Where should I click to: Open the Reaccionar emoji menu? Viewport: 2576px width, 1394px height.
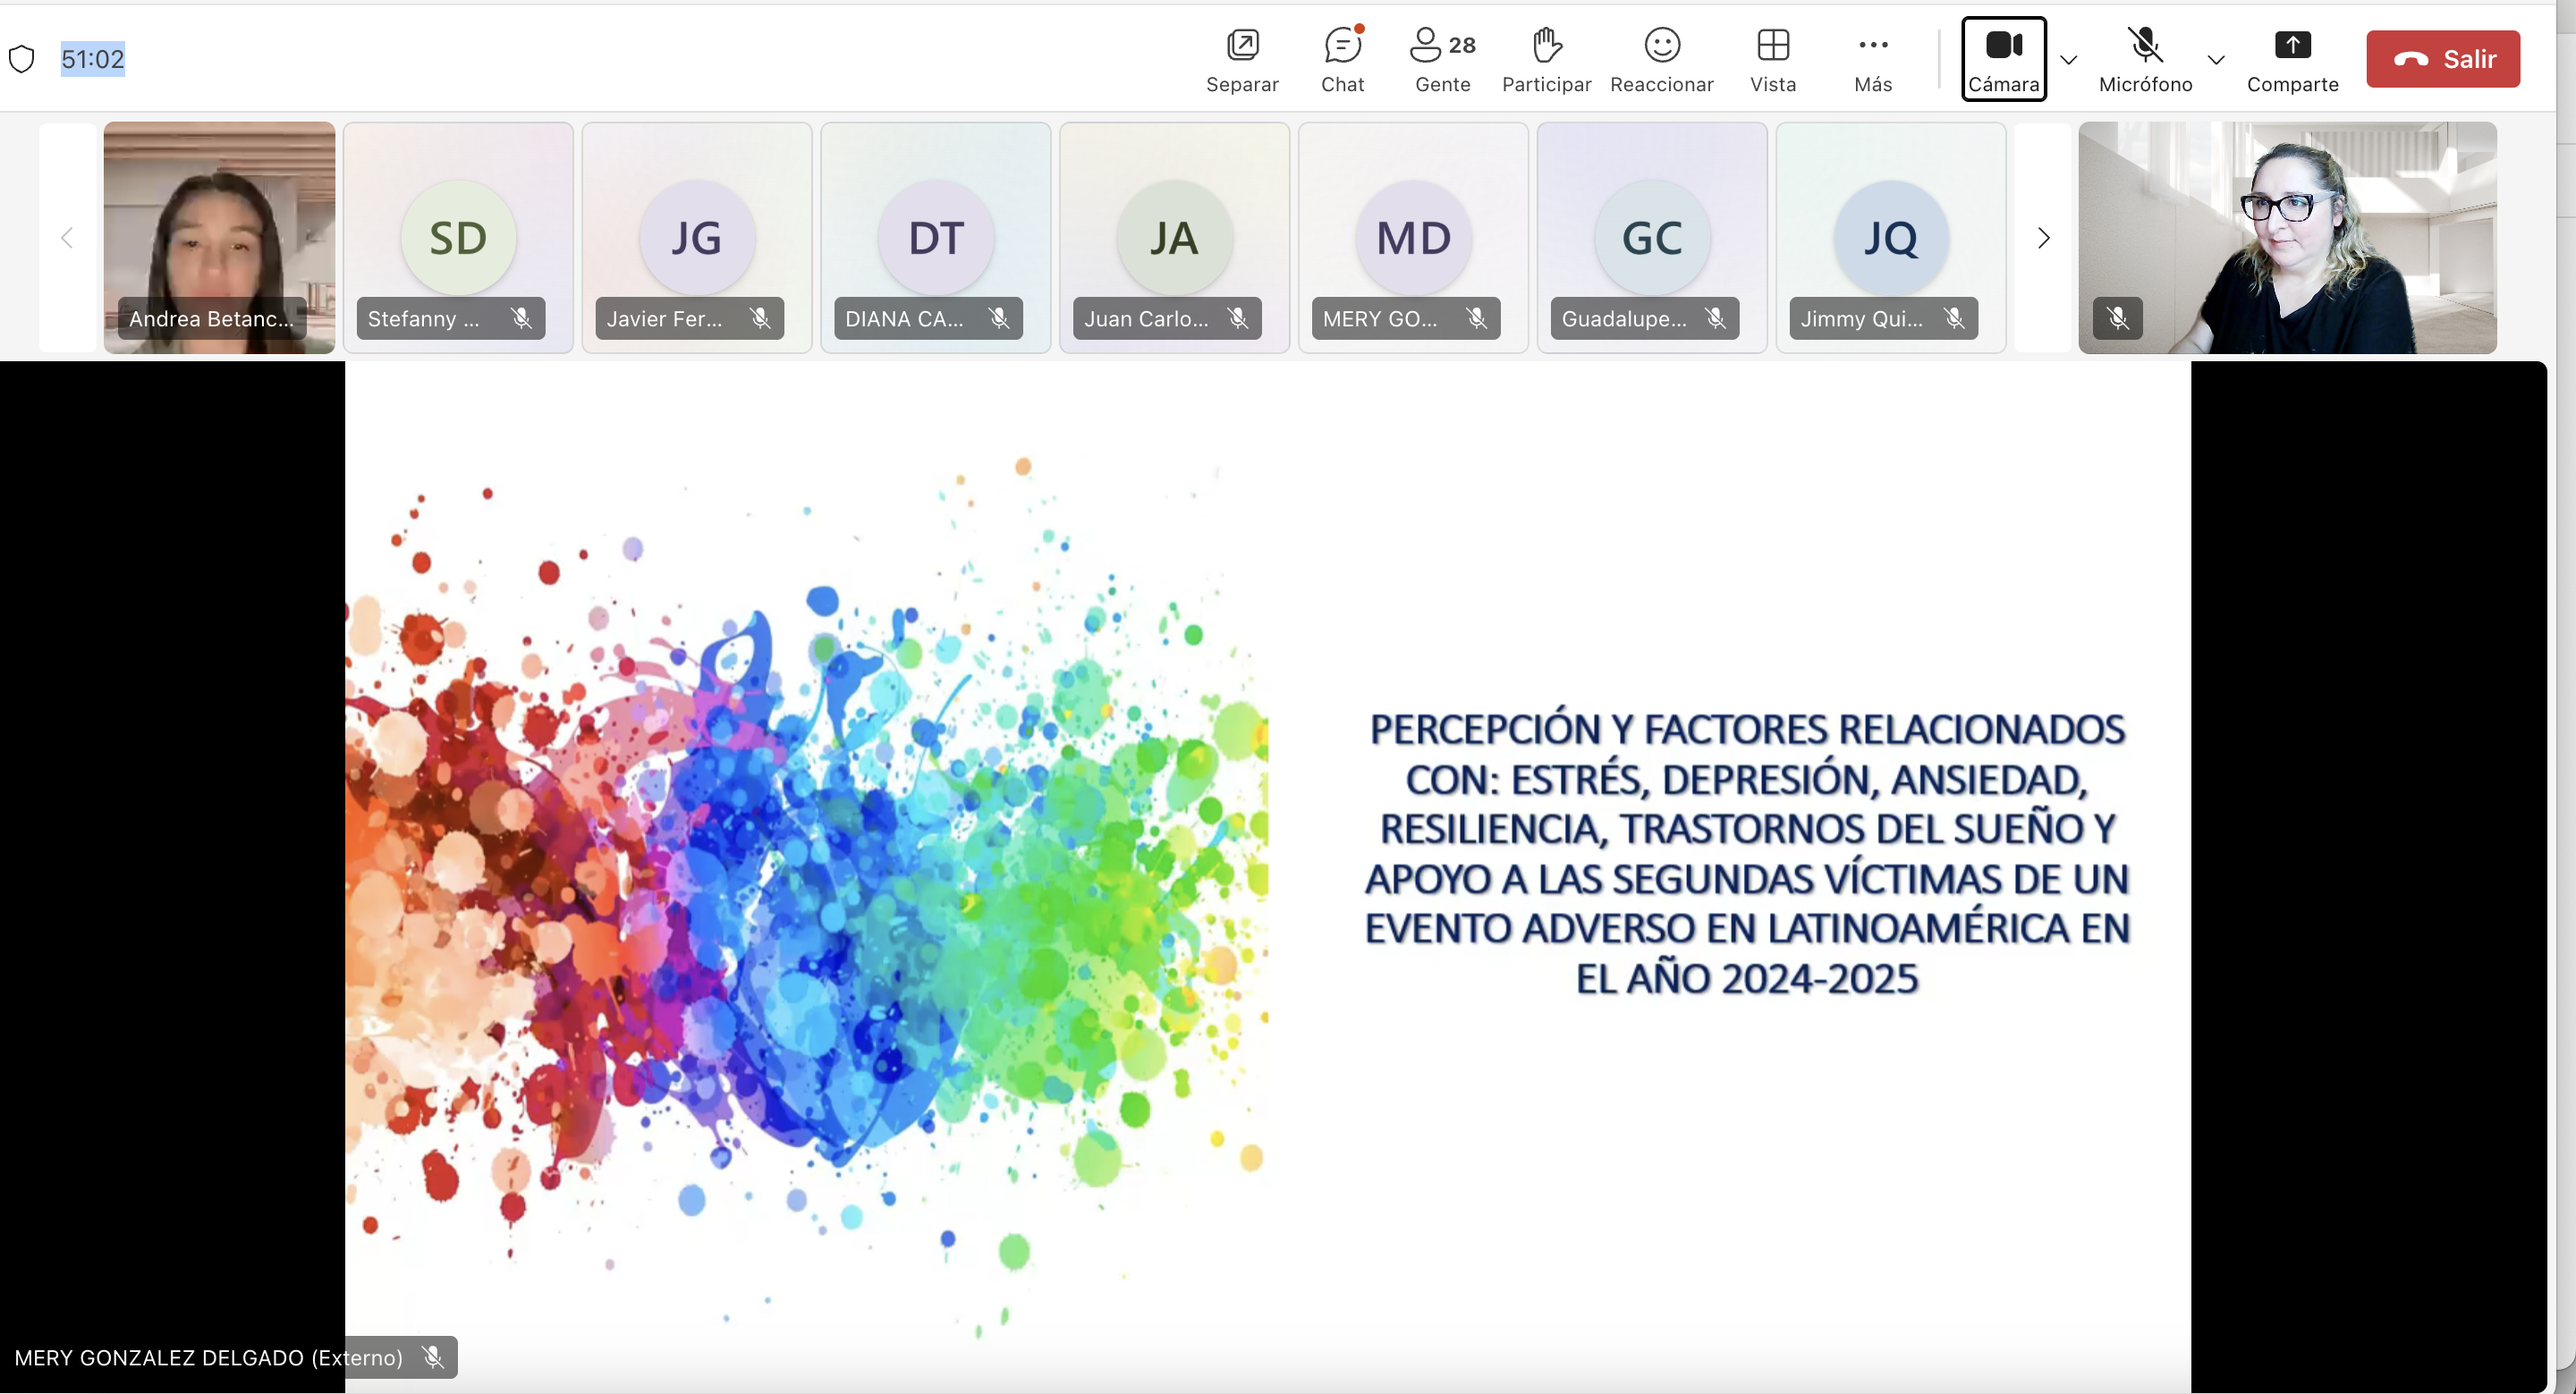pyautogui.click(x=1660, y=59)
